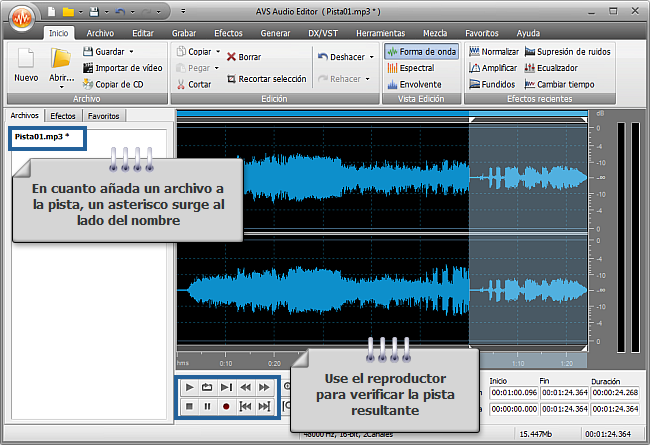Screen dimensions: 650x445
Task: Click the Copiar button
Action: pos(194,52)
